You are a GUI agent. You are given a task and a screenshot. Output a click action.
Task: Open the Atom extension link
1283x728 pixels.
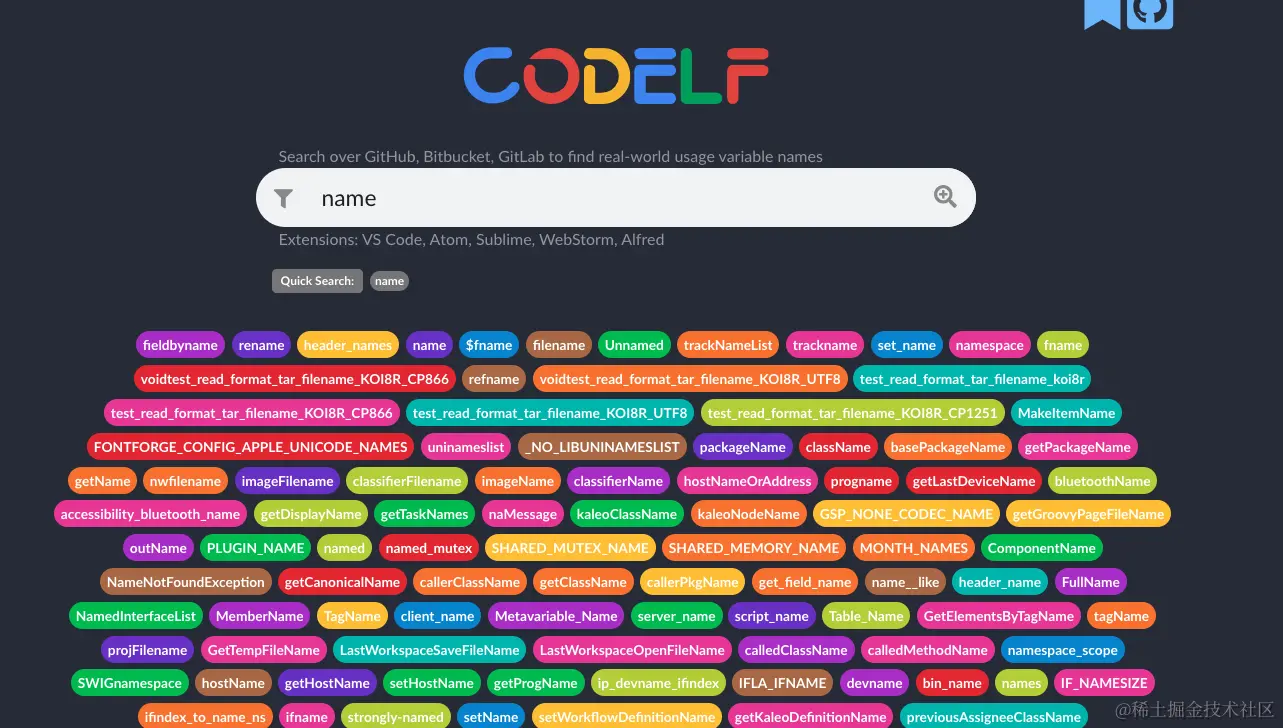pyautogui.click(x=449, y=240)
